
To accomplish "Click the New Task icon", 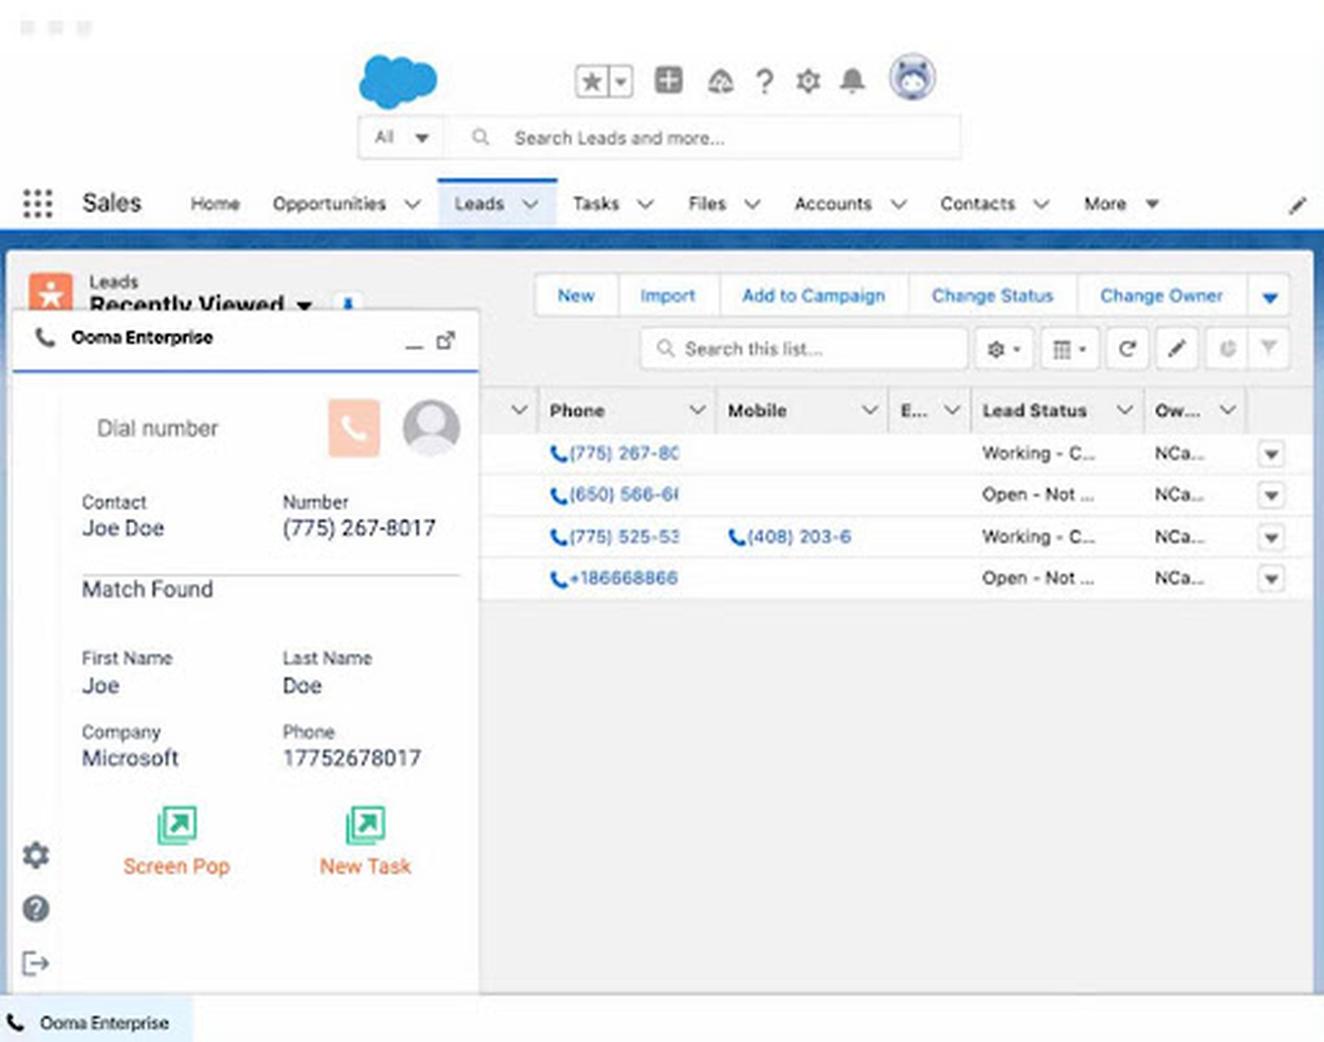I will 365,825.
